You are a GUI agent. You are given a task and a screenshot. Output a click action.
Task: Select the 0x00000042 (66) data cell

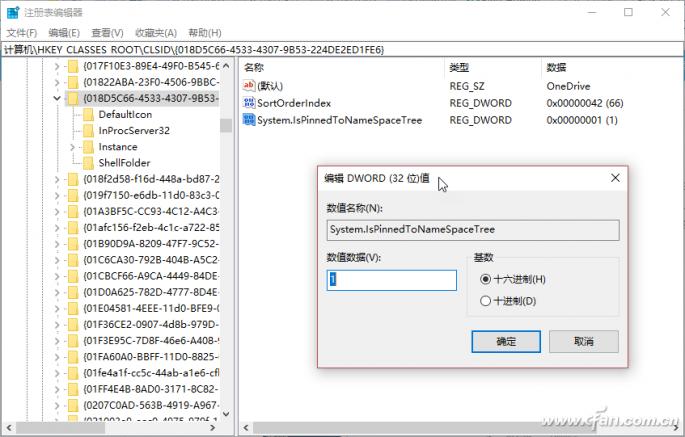(x=585, y=103)
